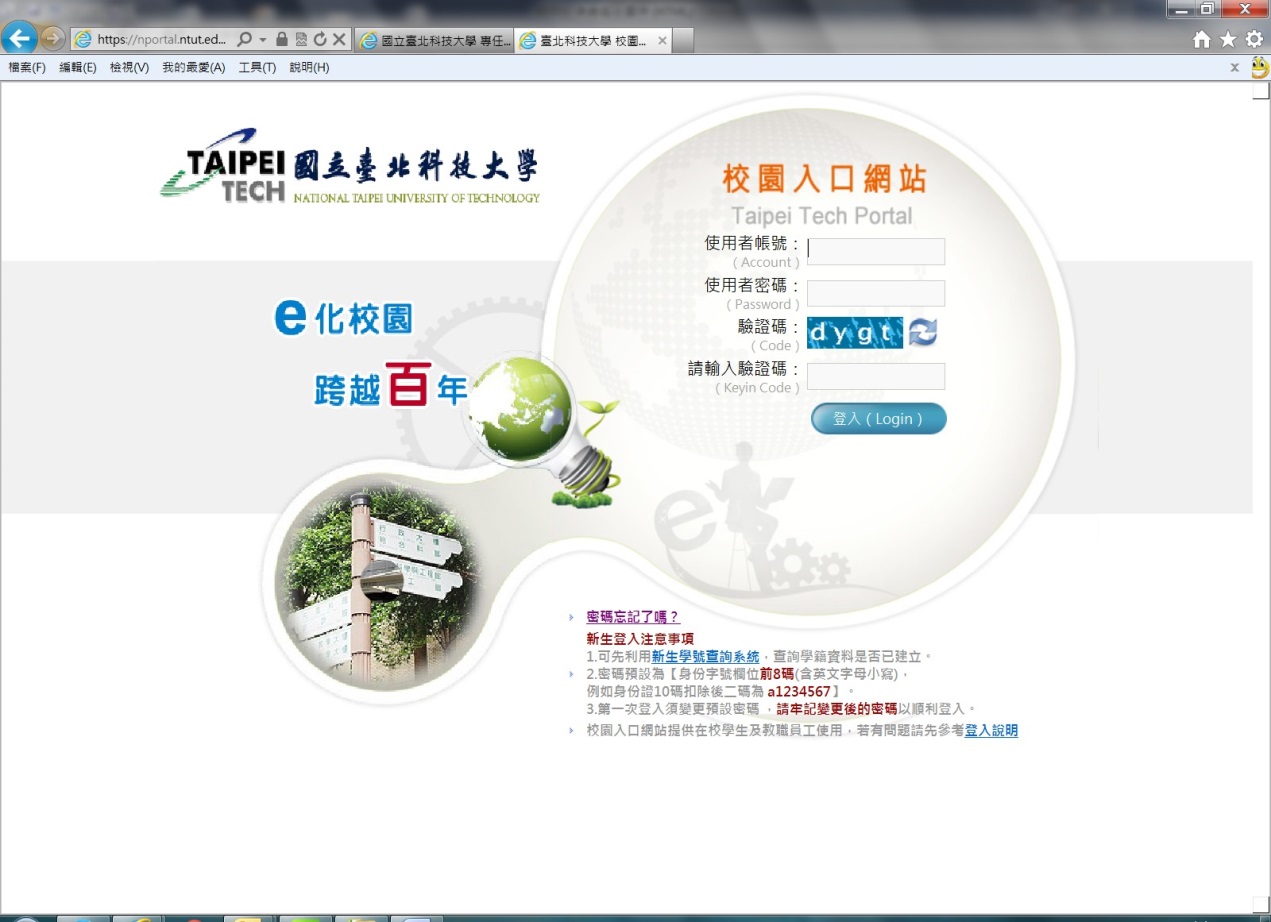The image size is (1271, 922).
Task: Open the gear Tools settings icon
Action: click(1254, 40)
